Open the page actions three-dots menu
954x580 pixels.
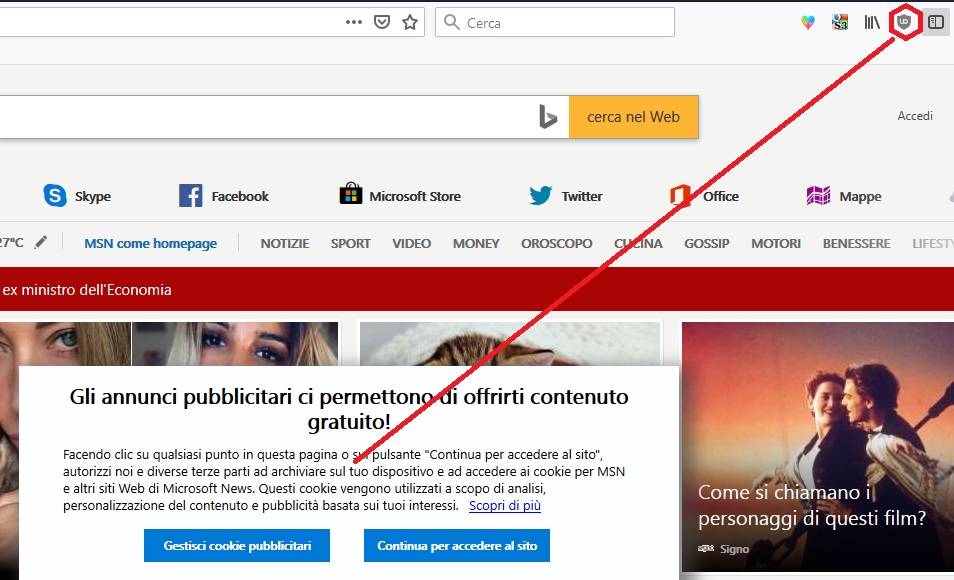point(353,23)
